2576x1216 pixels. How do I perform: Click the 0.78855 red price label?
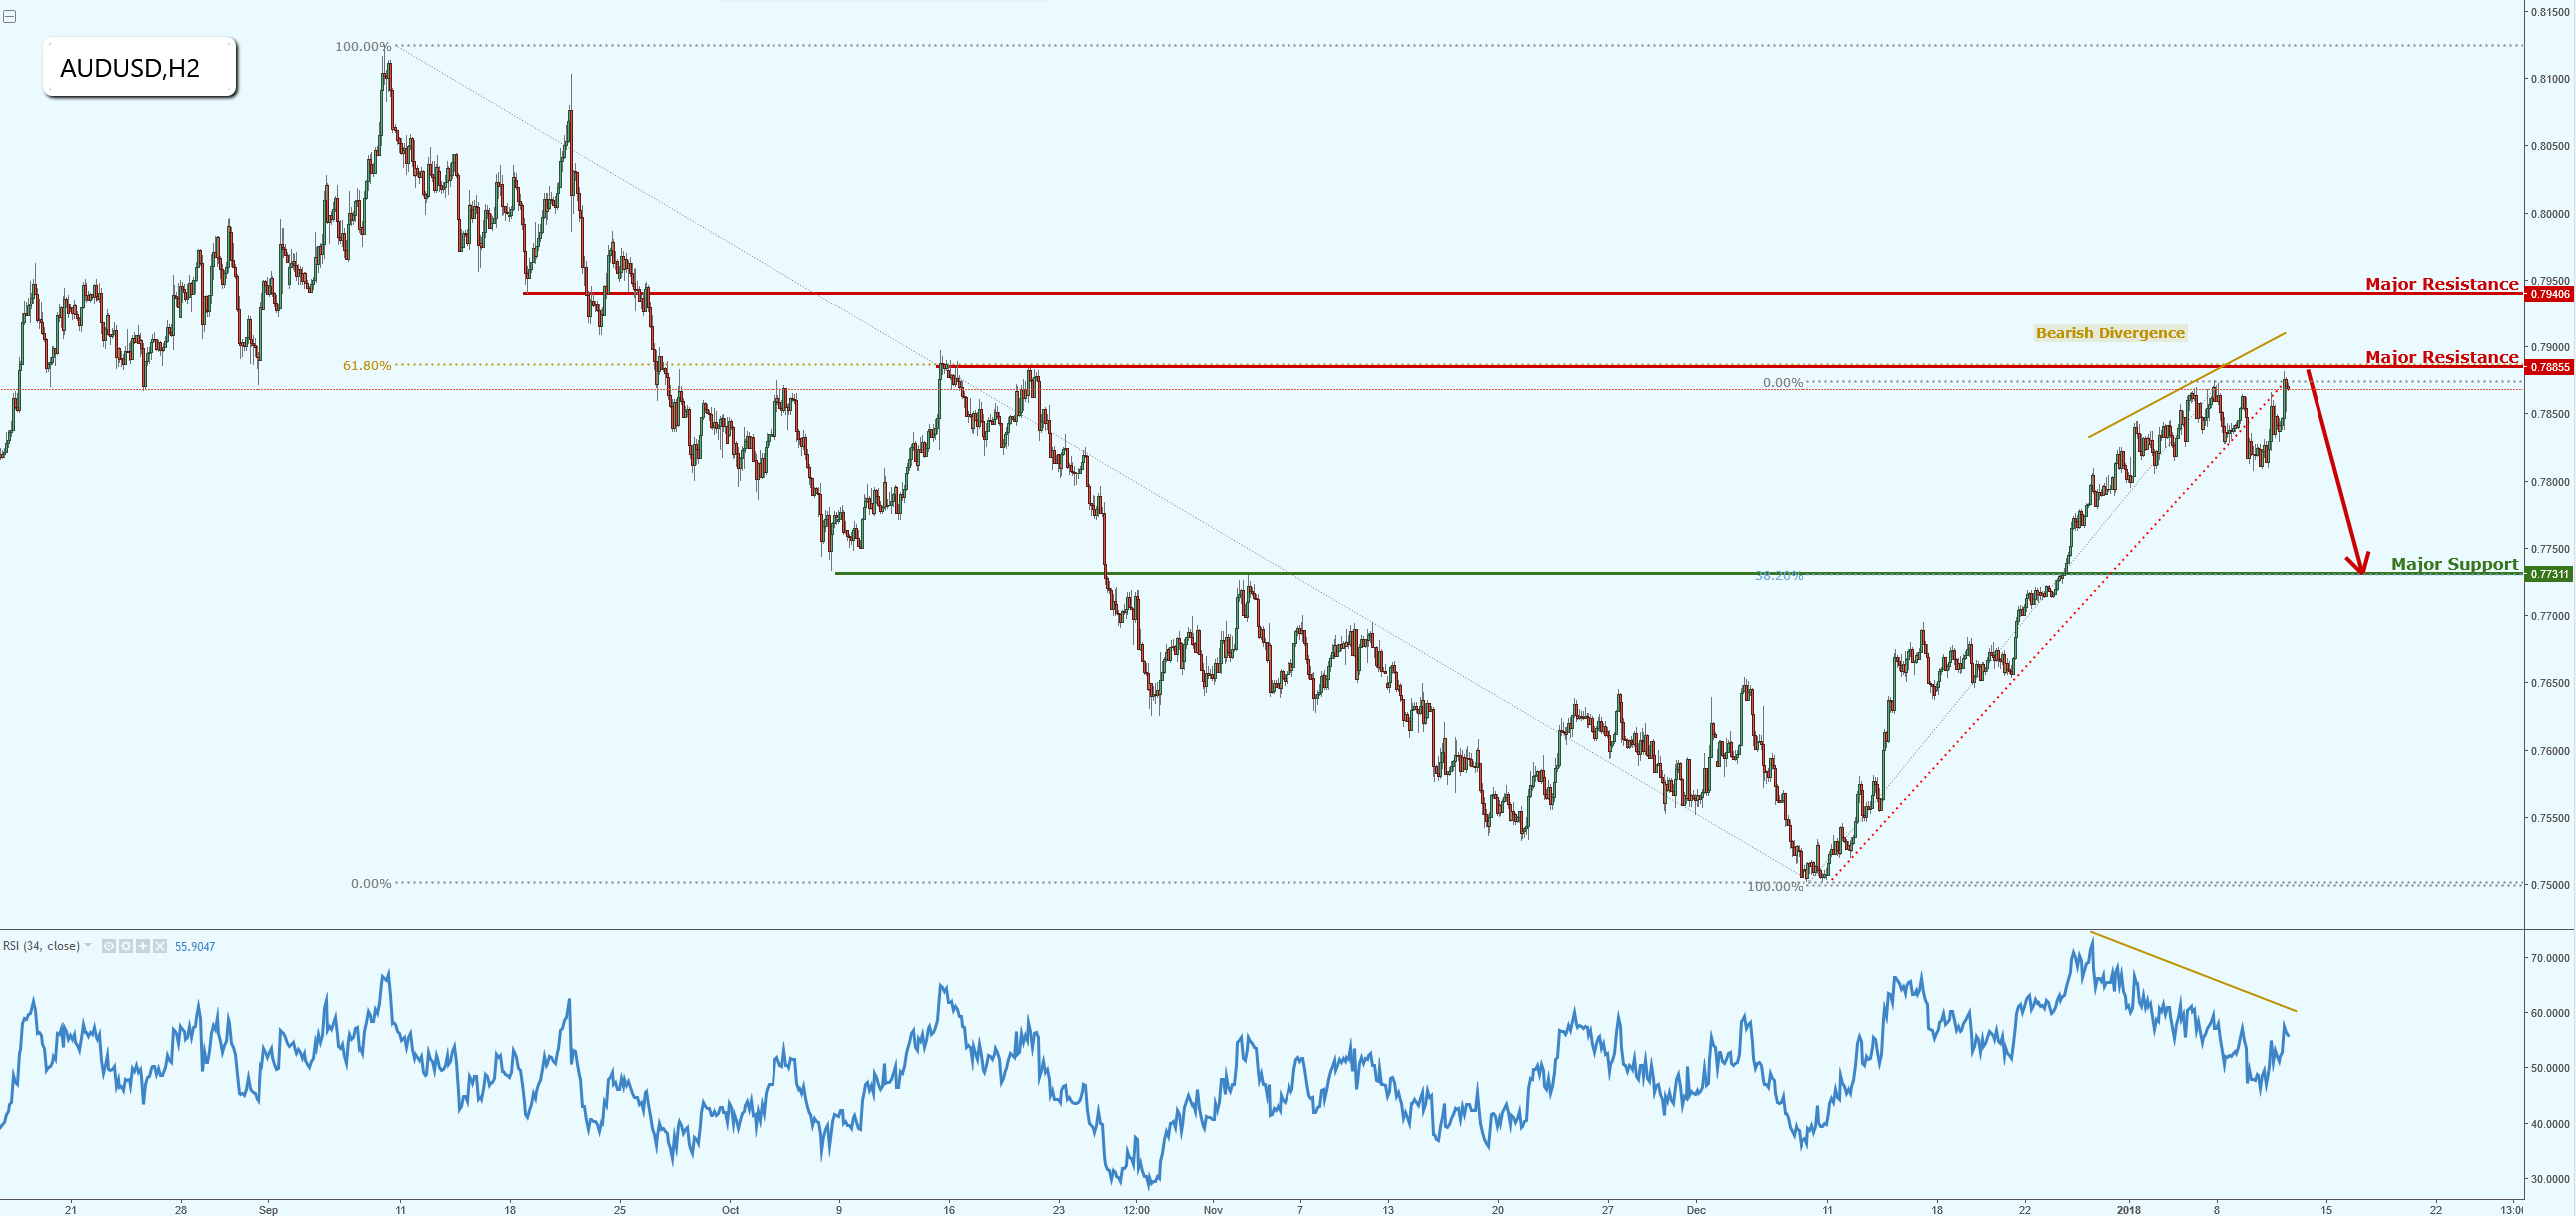pyautogui.click(x=2549, y=368)
